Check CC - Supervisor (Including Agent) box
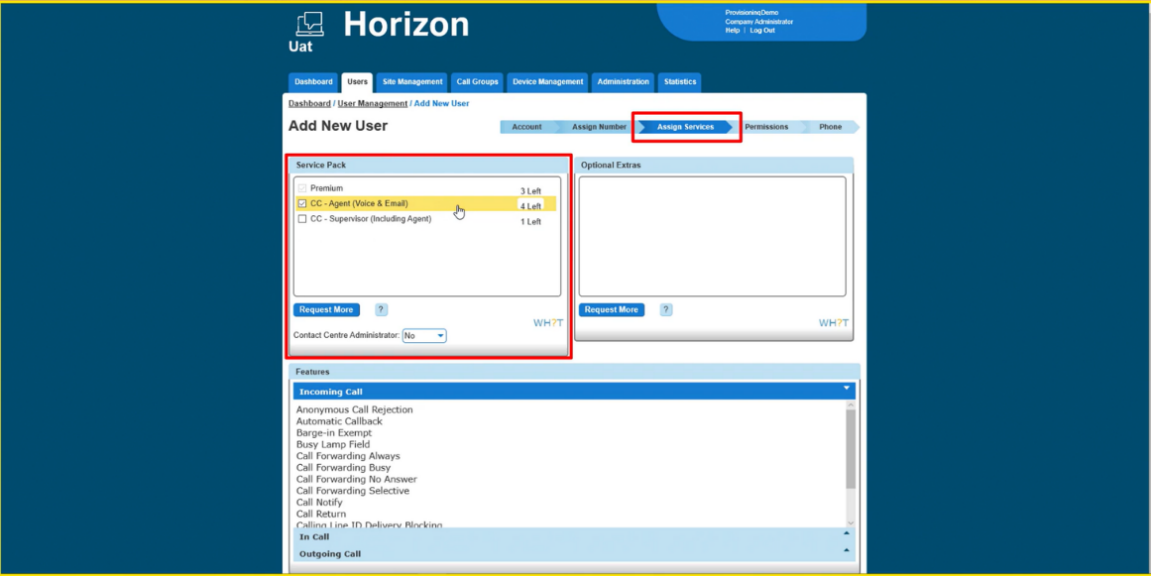 coord(302,219)
